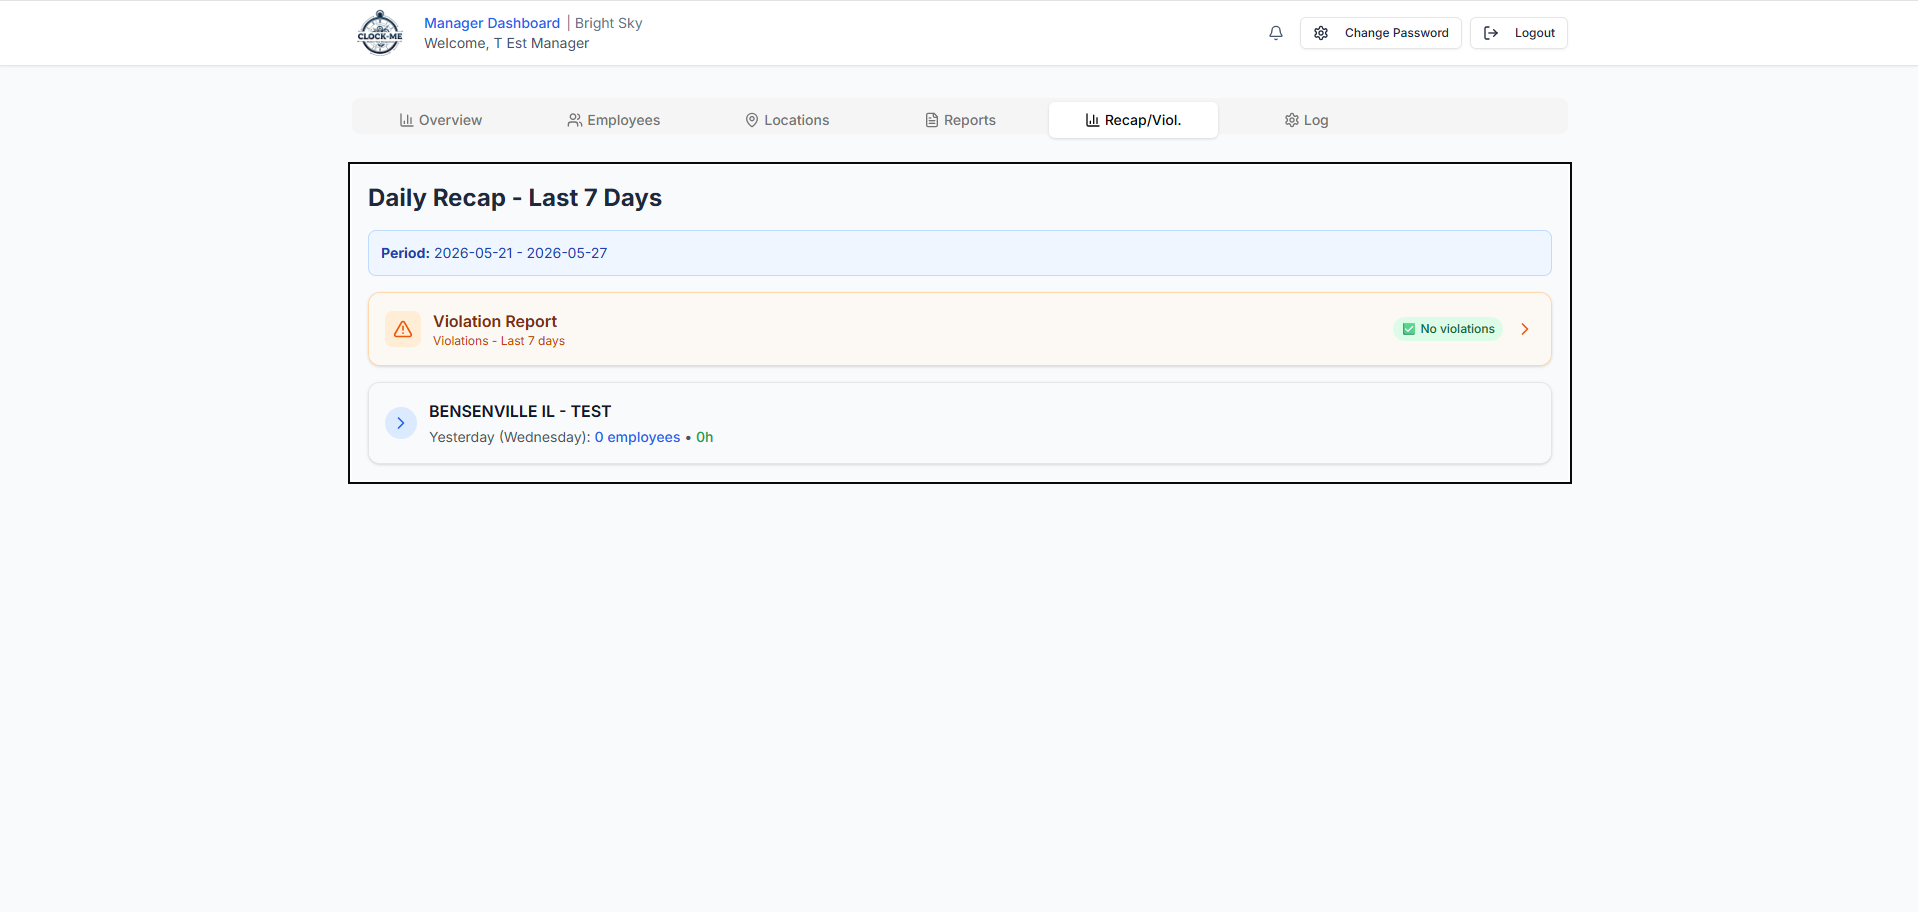Click the Clock-Me logo icon
The image size is (1918, 912).
click(380, 33)
